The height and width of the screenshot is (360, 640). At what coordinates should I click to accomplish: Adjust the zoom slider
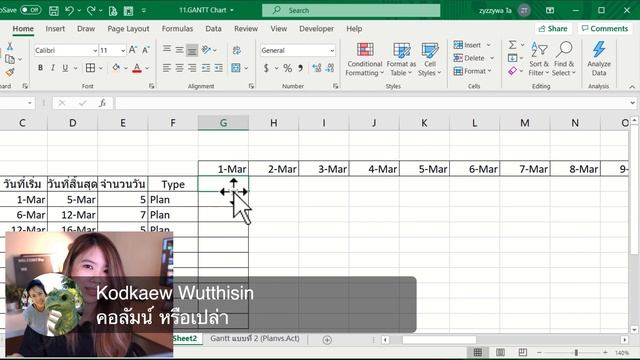576,352
